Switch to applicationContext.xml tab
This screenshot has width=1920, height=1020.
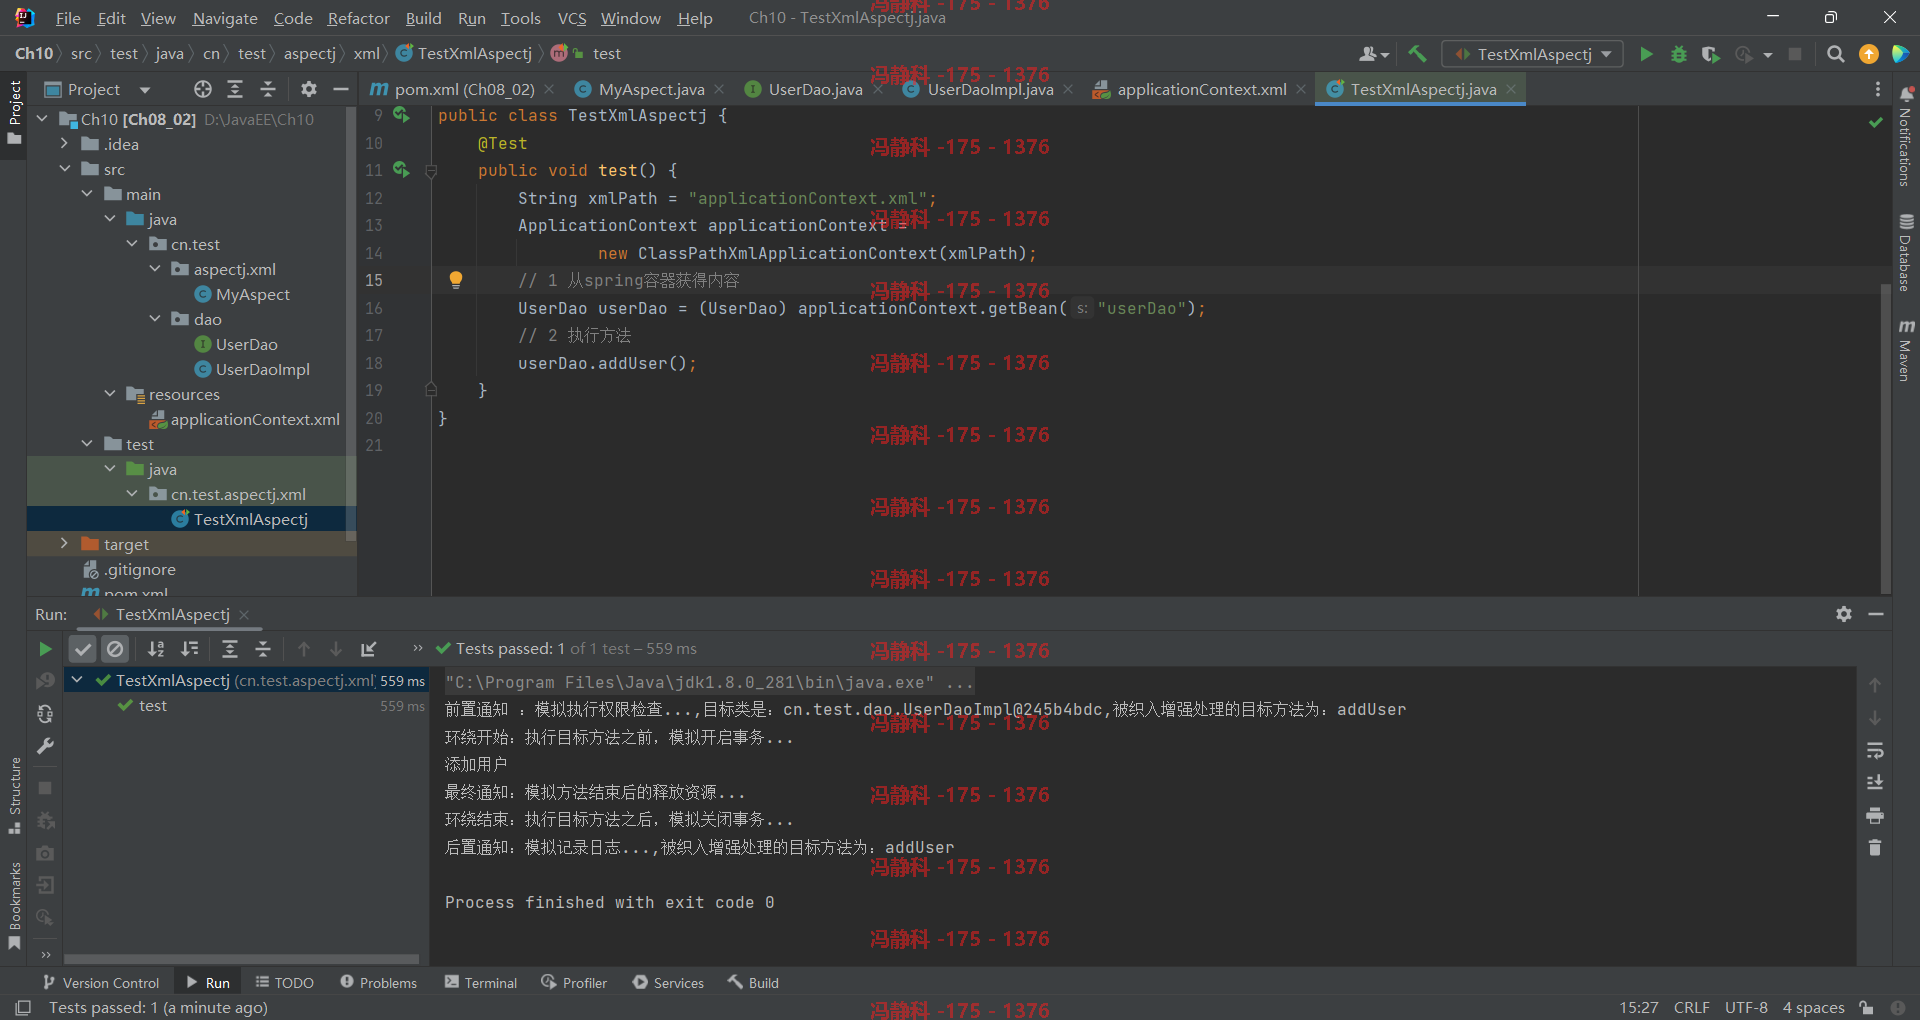(1201, 89)
